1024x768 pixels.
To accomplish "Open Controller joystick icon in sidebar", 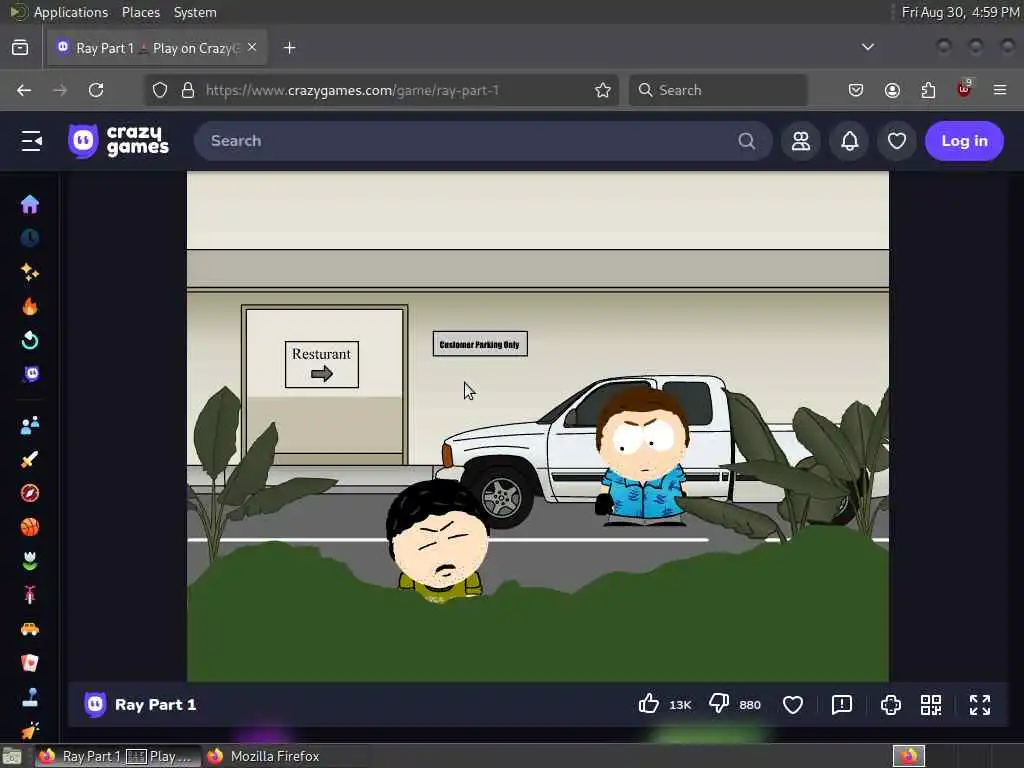I will click(x=29, y=697).
